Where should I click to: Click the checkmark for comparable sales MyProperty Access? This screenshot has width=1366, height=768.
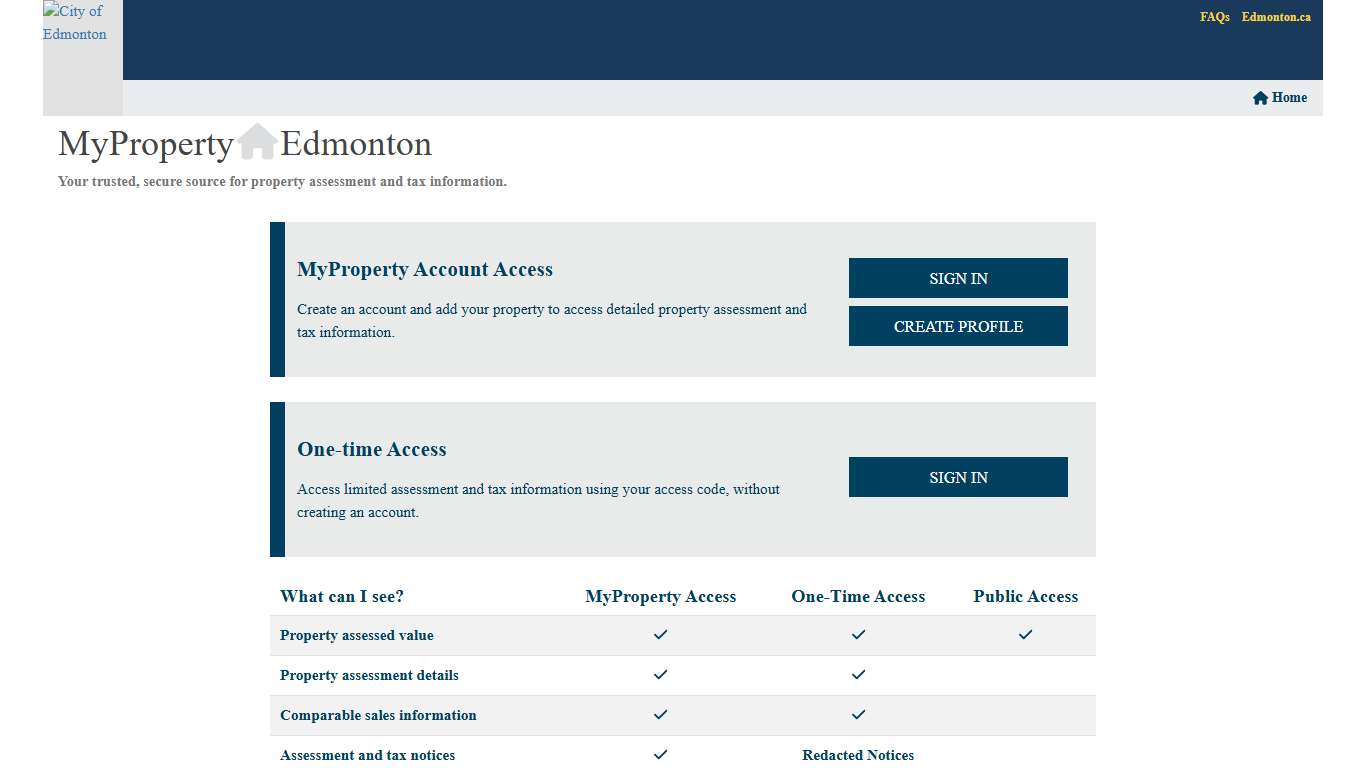coord(660,714)
